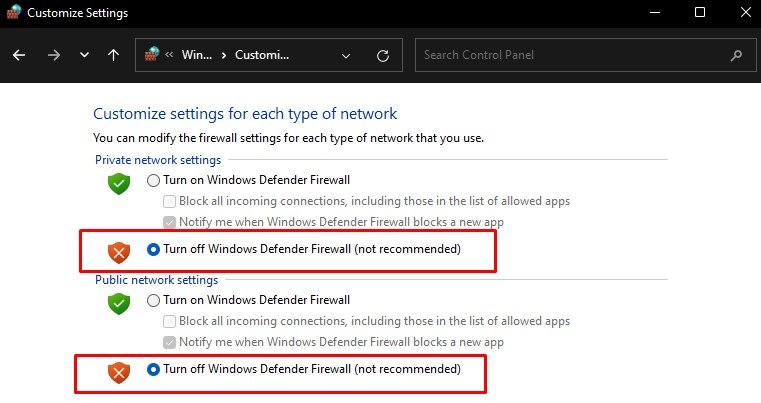761x403 pixels.
Task: Click orange shield icon in Public settings
Action: pos(119,373)
